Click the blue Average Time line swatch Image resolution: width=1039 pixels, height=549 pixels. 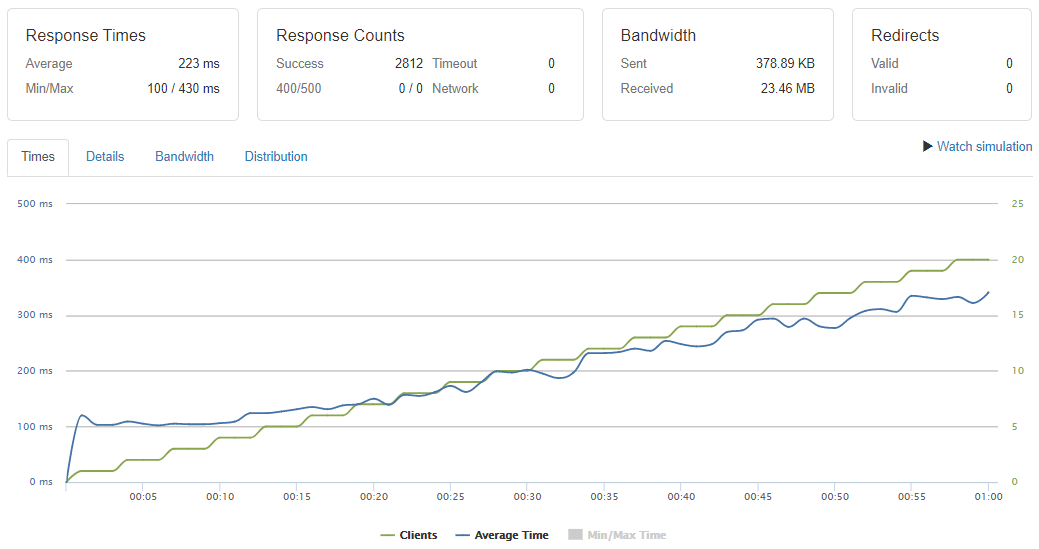pos(462,536)
